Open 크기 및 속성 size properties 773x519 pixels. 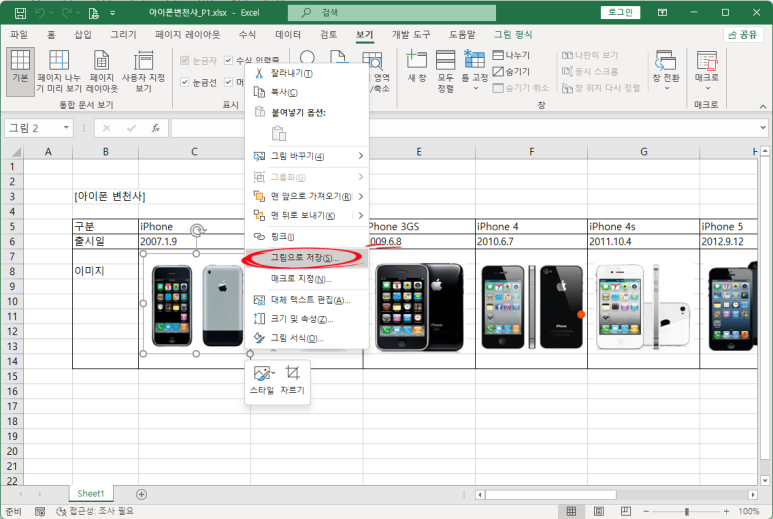(x=307, y=319)
